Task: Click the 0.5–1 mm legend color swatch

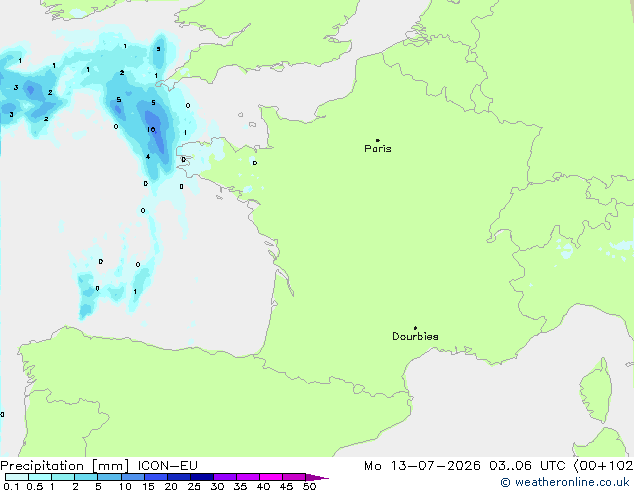Action: 40,477
